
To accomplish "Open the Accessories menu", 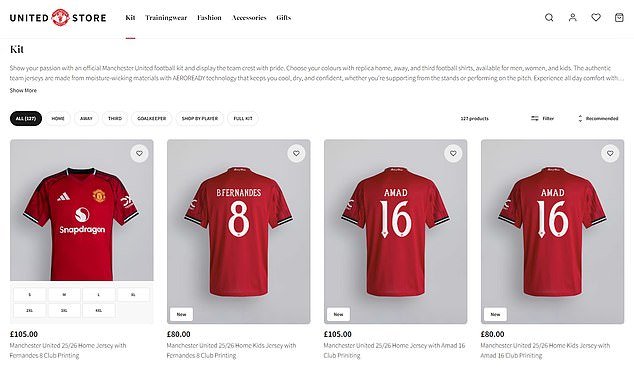I will point(249,17).
